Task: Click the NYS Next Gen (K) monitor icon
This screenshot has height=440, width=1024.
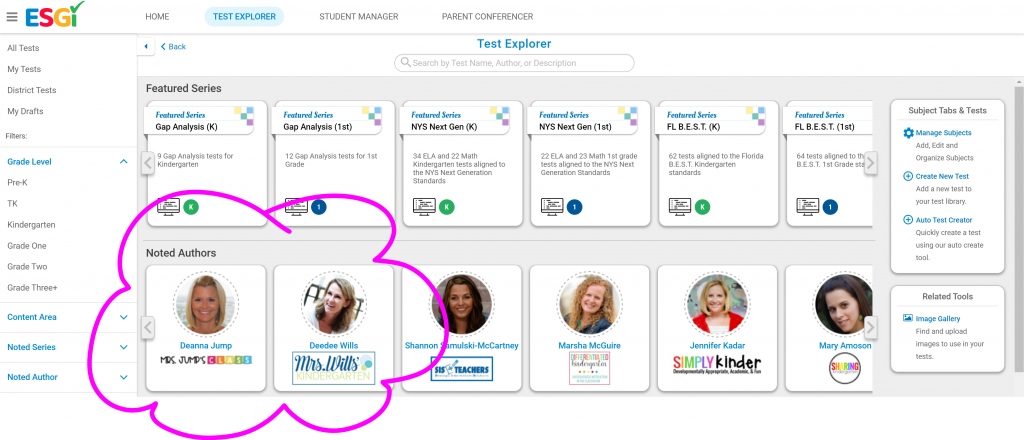Action: [424, 207]
